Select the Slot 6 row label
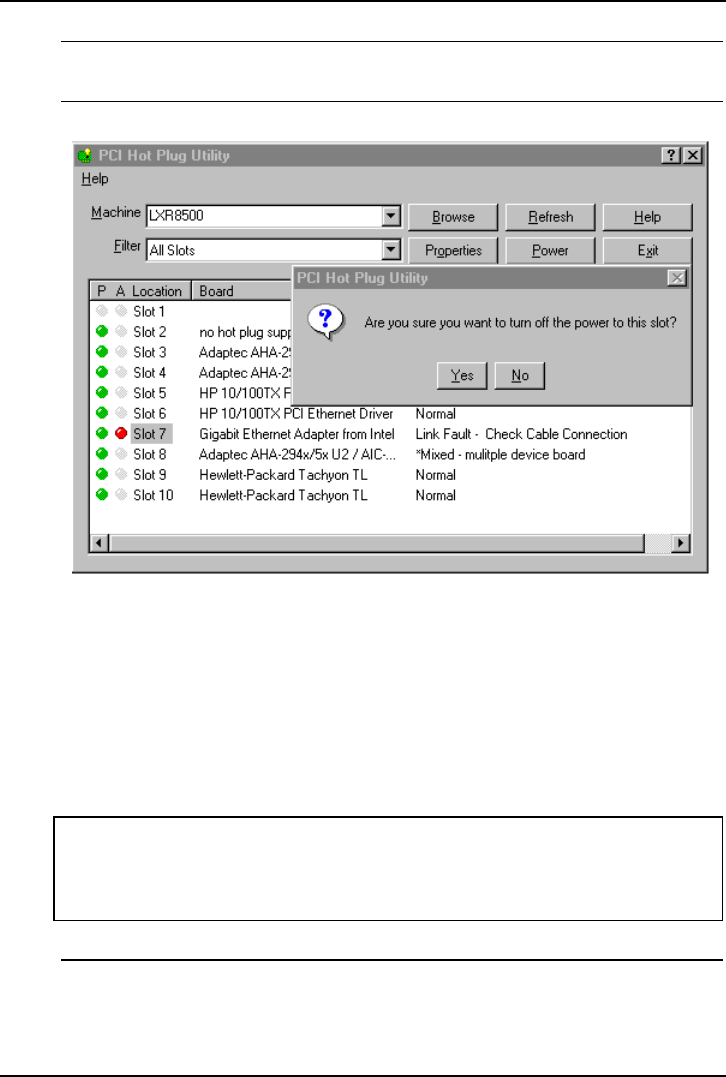726x1077 pixels. (150, 413)
